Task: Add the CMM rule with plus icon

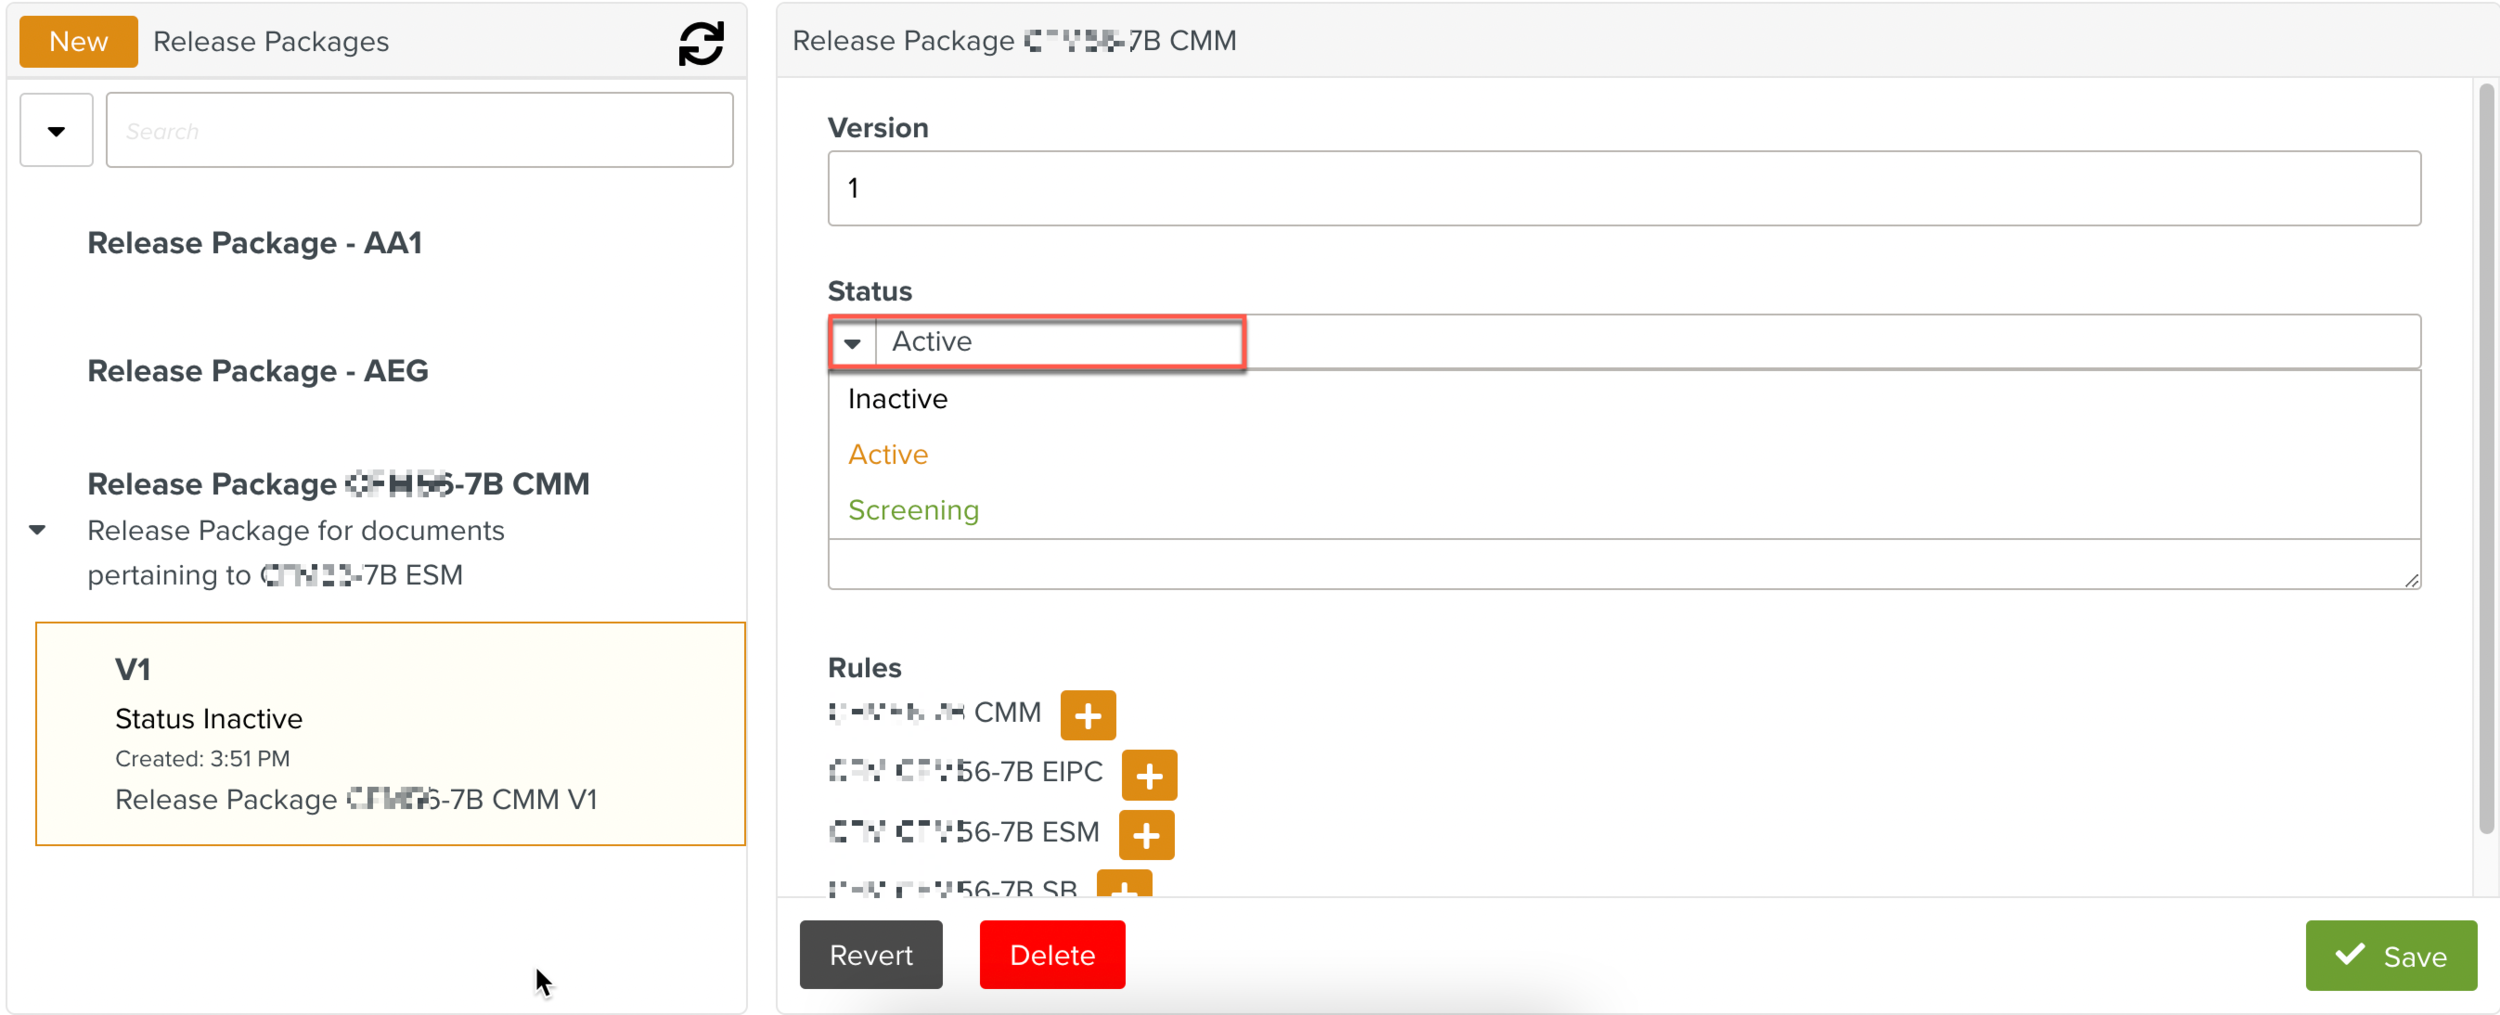Action: pyautogui.click(x=1087, y=715)
